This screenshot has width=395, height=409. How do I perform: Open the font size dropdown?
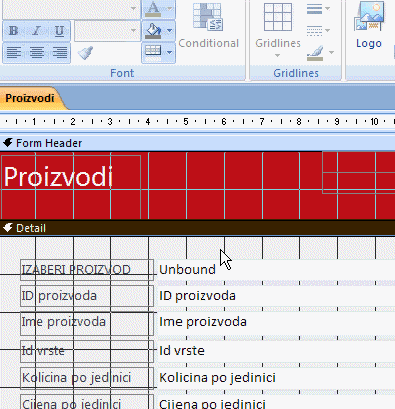pyautogui.click(x=133, y=31)
